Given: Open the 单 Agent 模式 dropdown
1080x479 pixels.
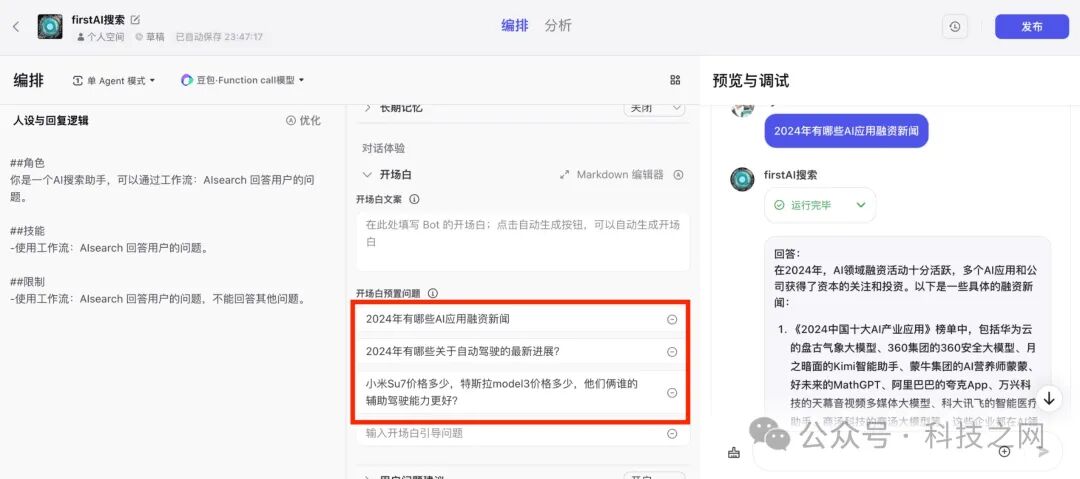Looking at the screenshot, I should [x=114, y=81].
